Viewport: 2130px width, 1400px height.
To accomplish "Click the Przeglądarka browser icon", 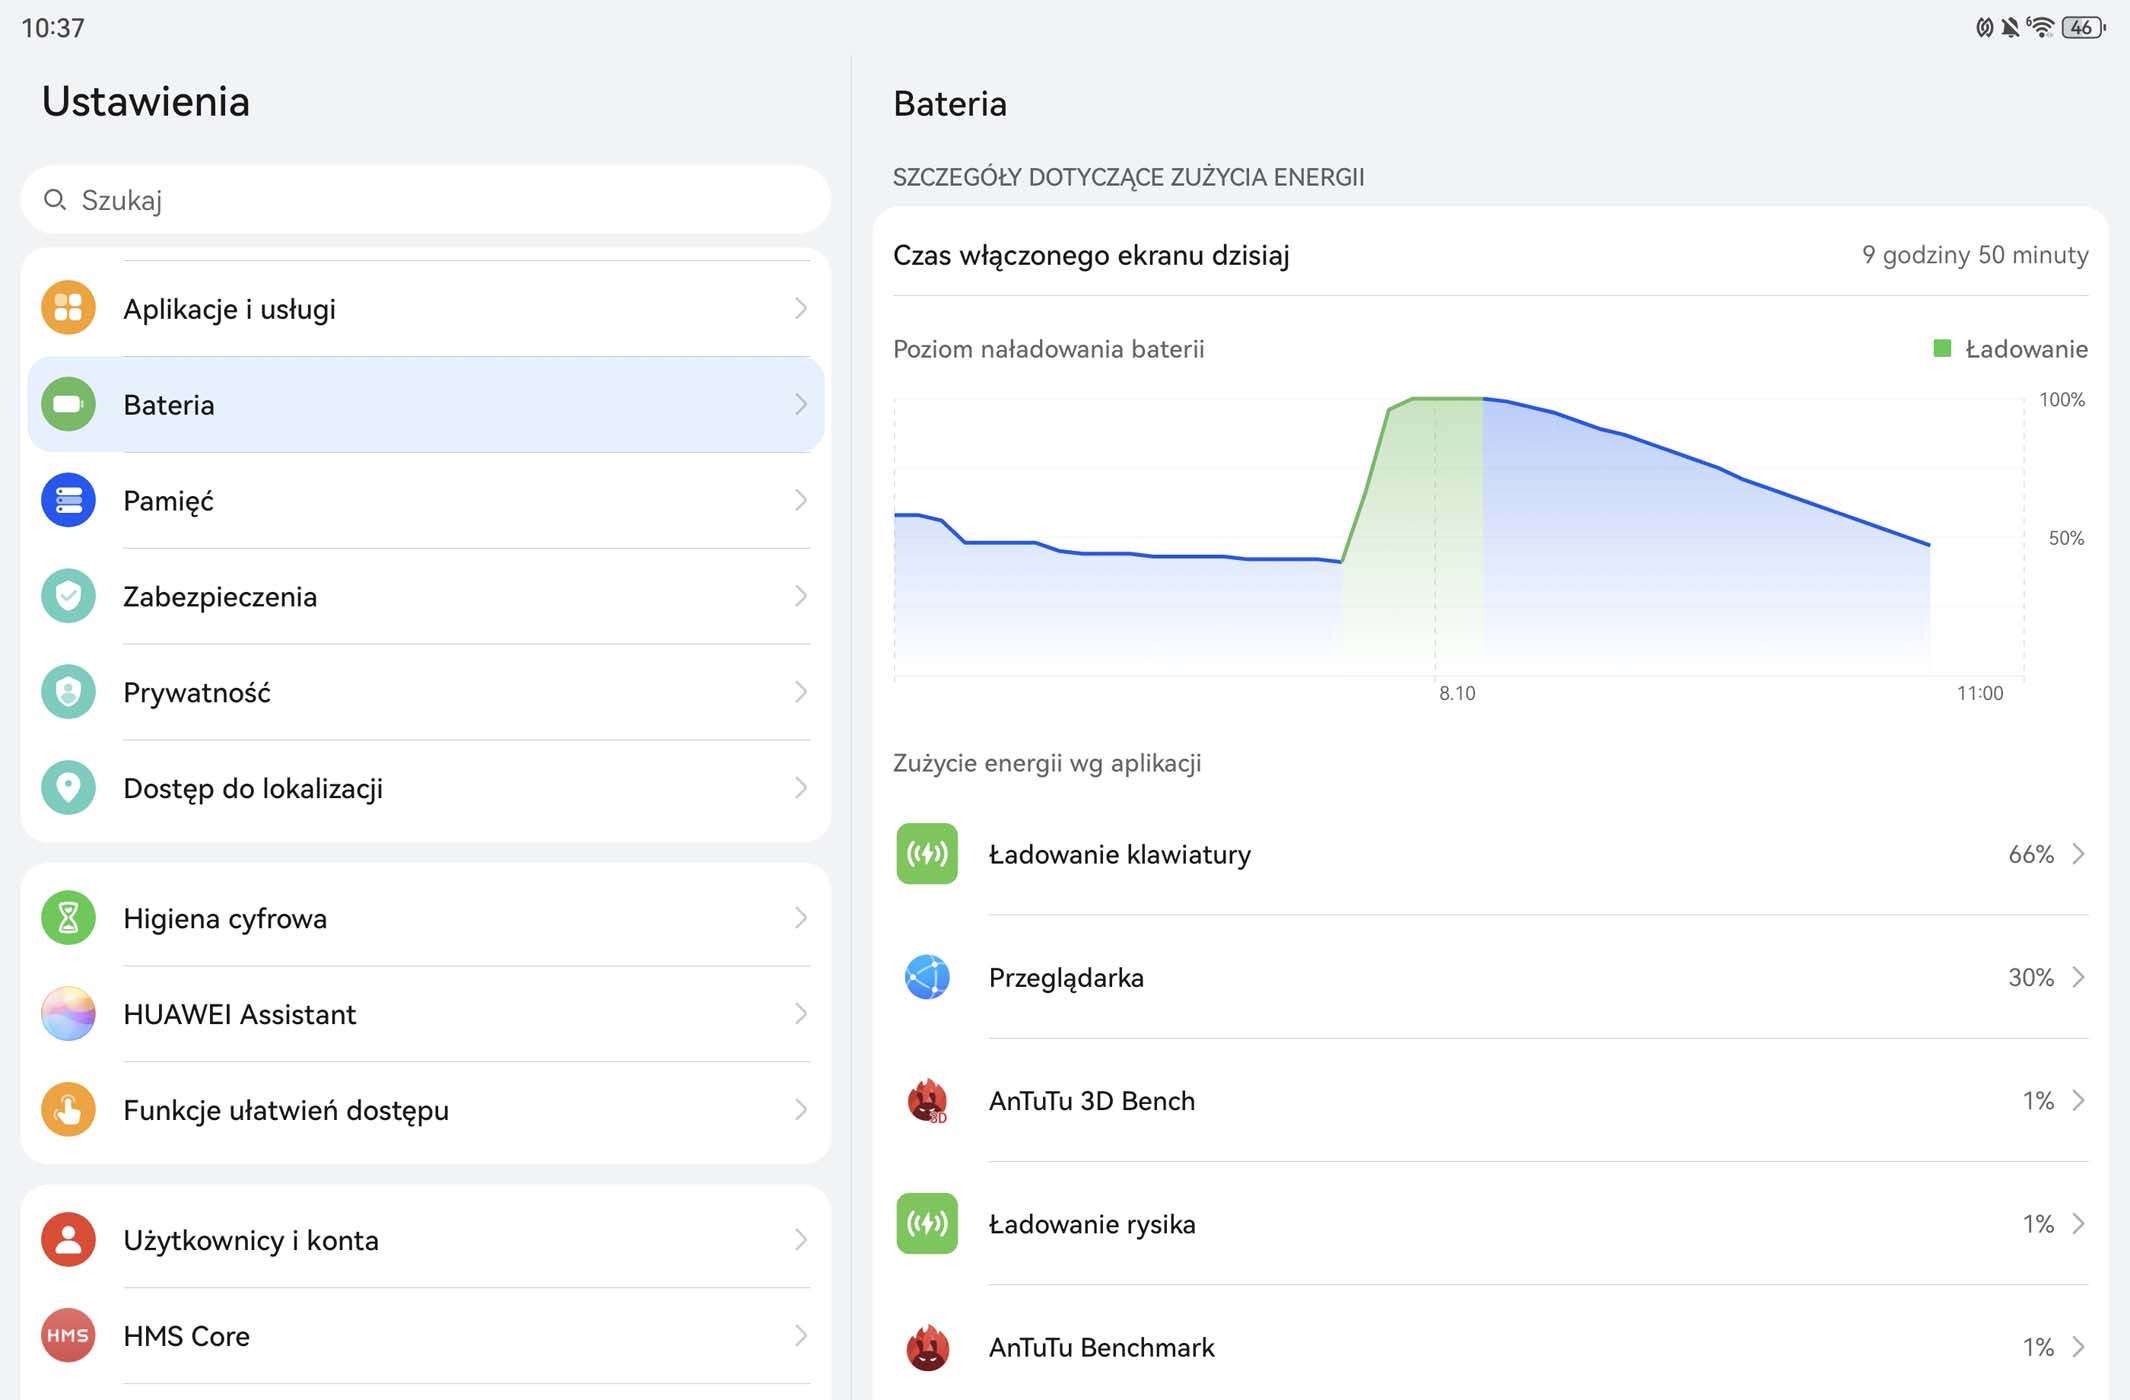I will click(927, 977).
